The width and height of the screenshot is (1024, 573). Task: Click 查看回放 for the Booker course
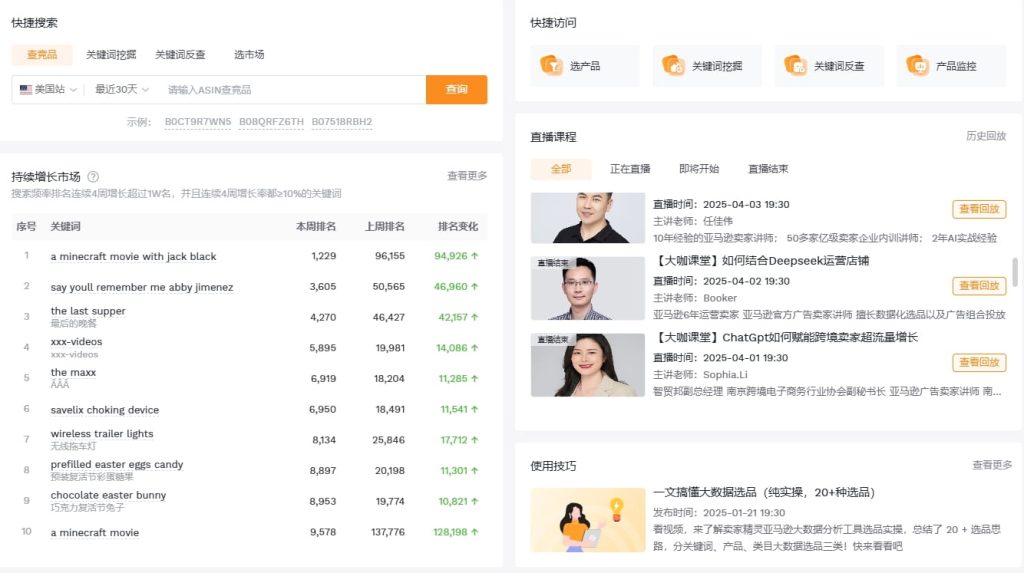pyautogui.click(x=979, y=286)
